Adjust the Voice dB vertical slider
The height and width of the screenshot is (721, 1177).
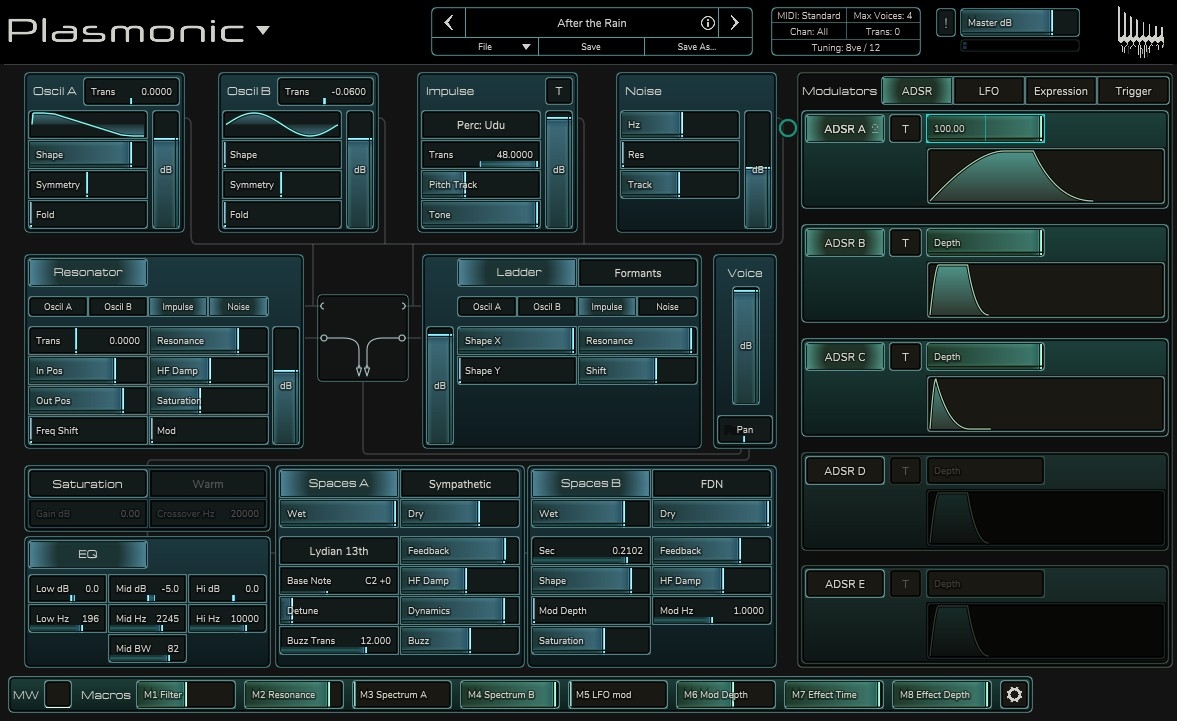click(x=745, y=346)
